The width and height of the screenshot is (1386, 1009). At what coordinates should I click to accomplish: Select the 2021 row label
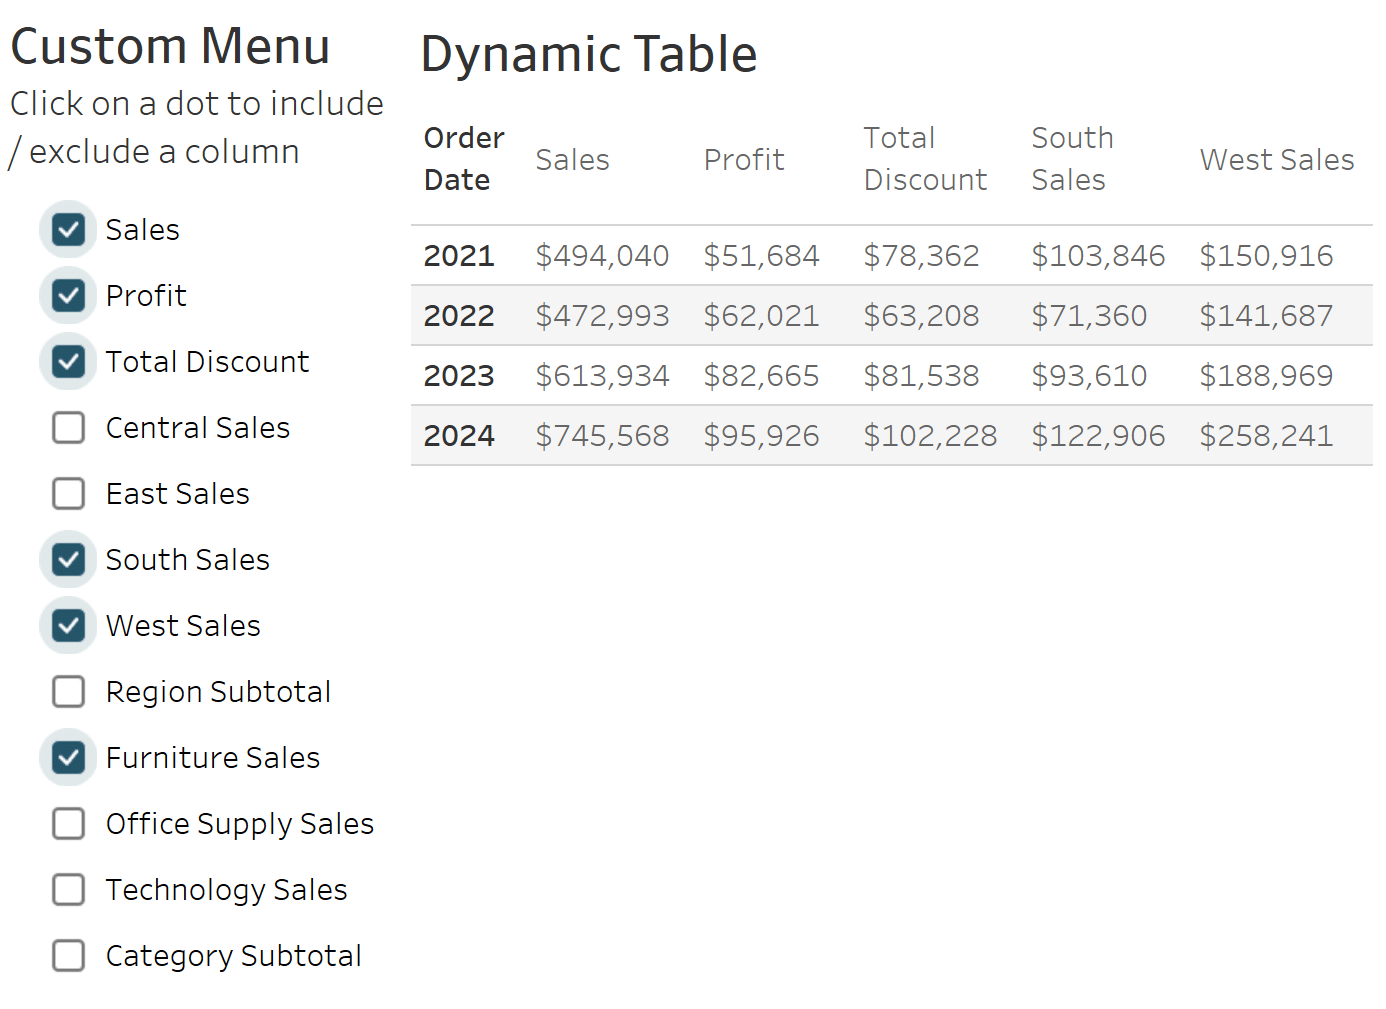[459, 255]
